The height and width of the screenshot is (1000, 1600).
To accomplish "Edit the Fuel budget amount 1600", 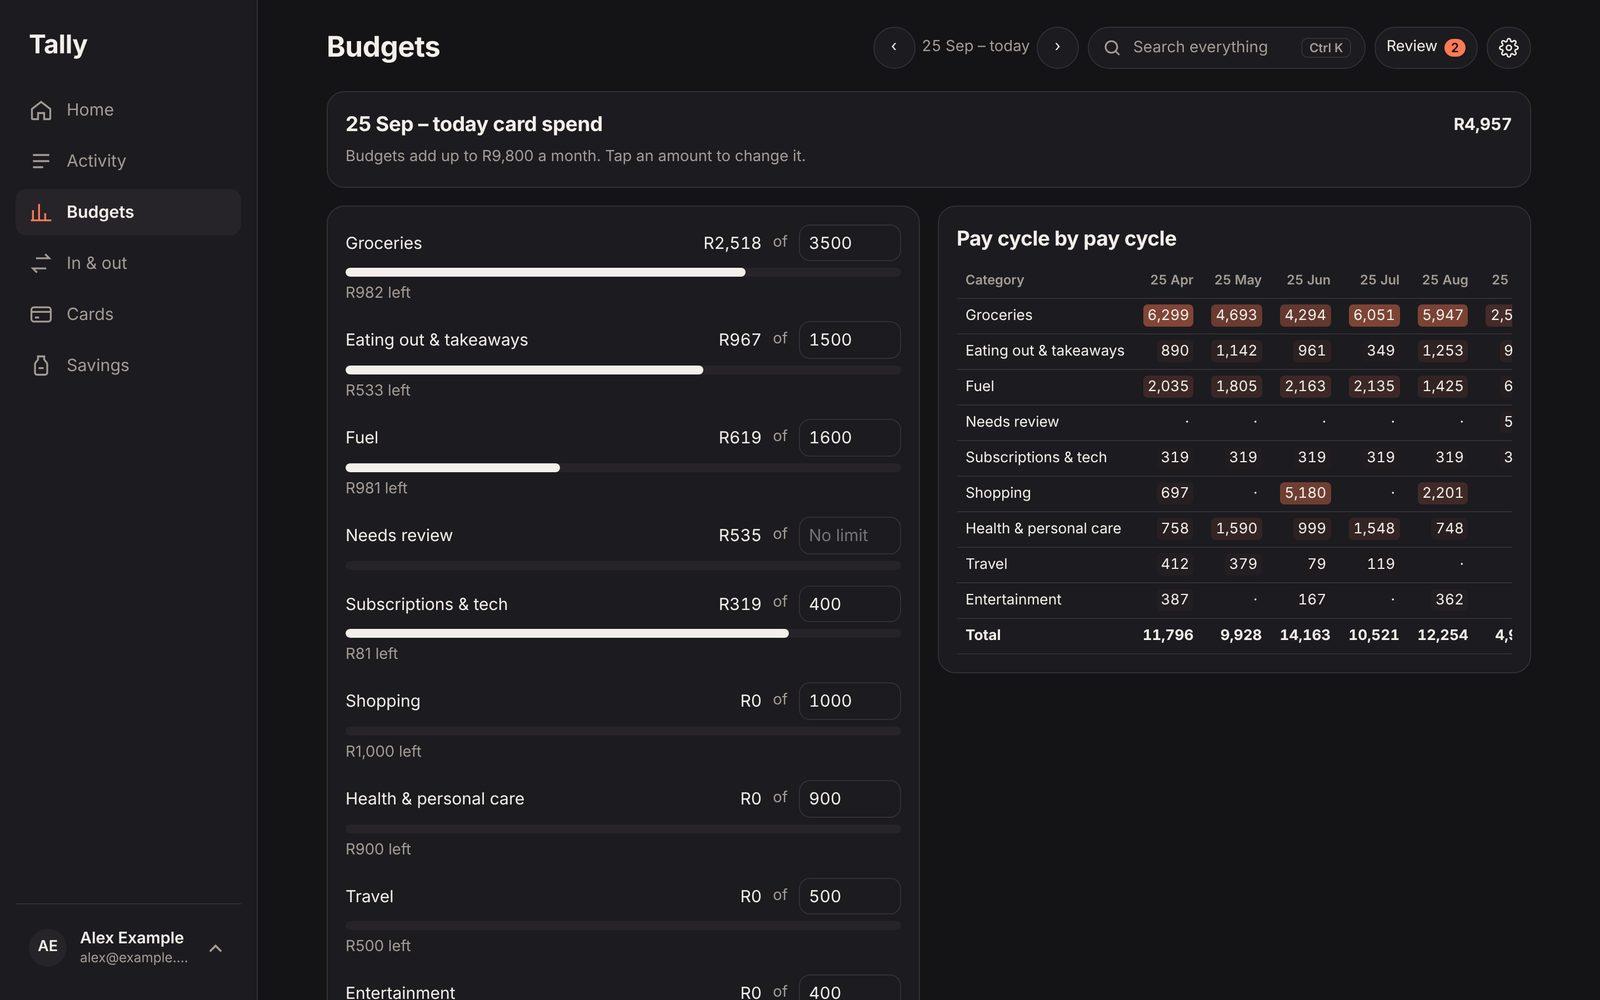I will pos(849,438).
